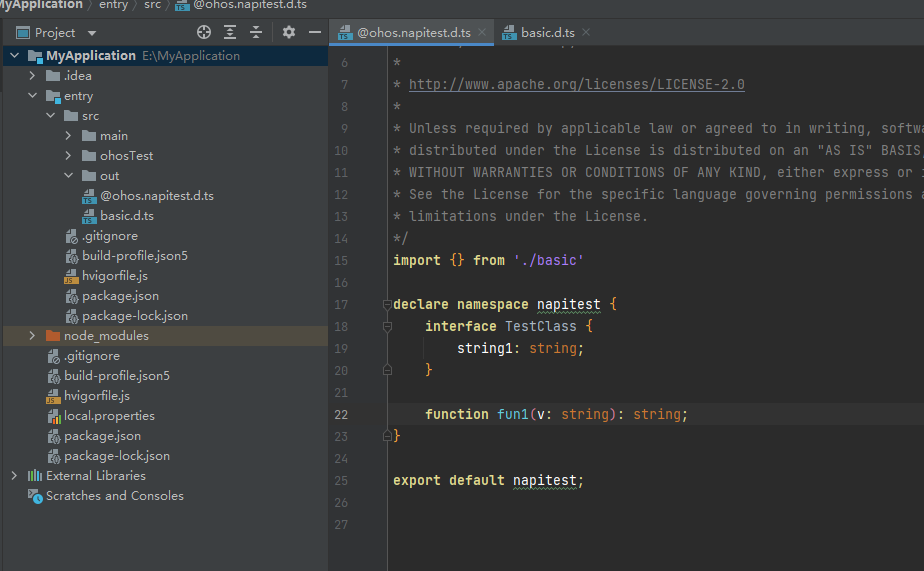Viewport: 924px width, 571px height.
Task: Hide the Project panel with minus icon
Action: click(x=314, y=33)
